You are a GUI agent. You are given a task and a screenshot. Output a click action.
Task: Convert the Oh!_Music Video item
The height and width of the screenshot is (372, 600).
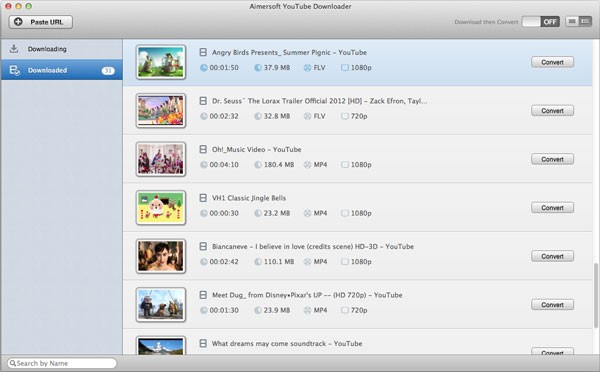pyautogui.click(x=552, y=159)
